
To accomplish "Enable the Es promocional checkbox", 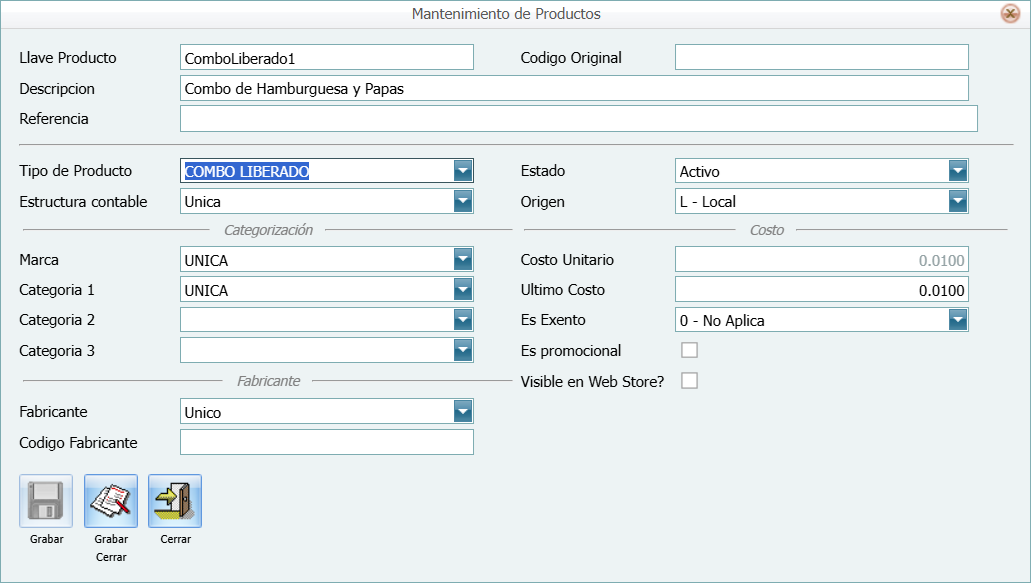I will click(x=689, y=350).
